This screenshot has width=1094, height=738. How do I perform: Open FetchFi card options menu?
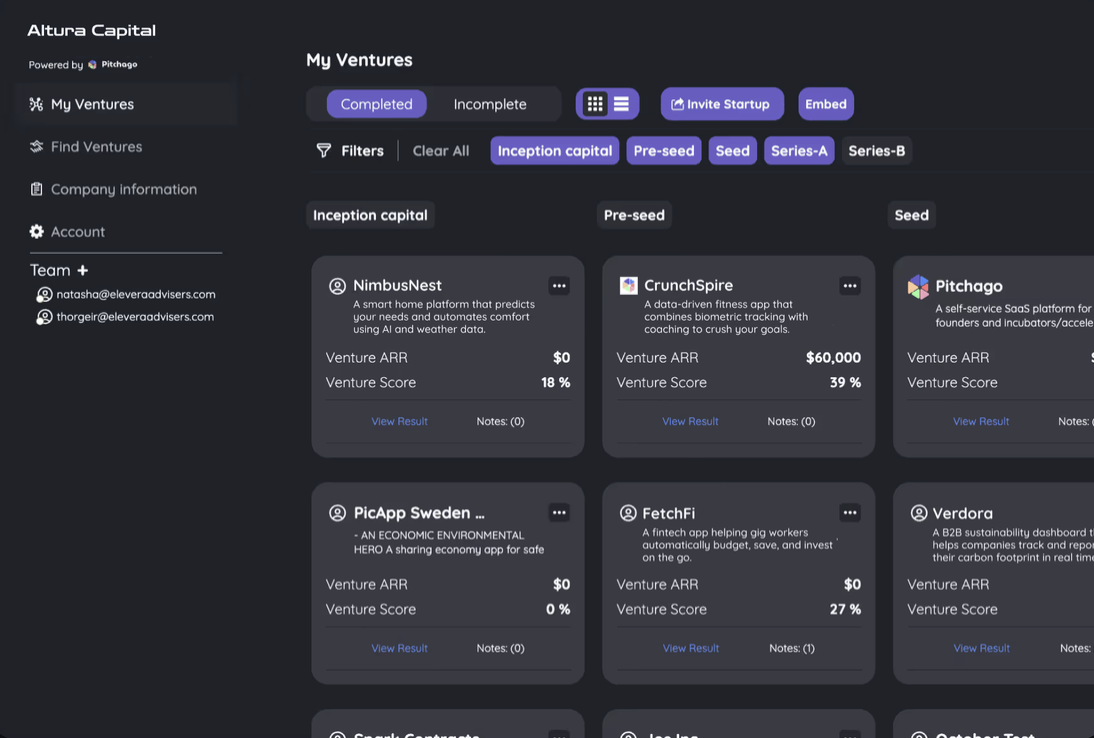(849, 512)
